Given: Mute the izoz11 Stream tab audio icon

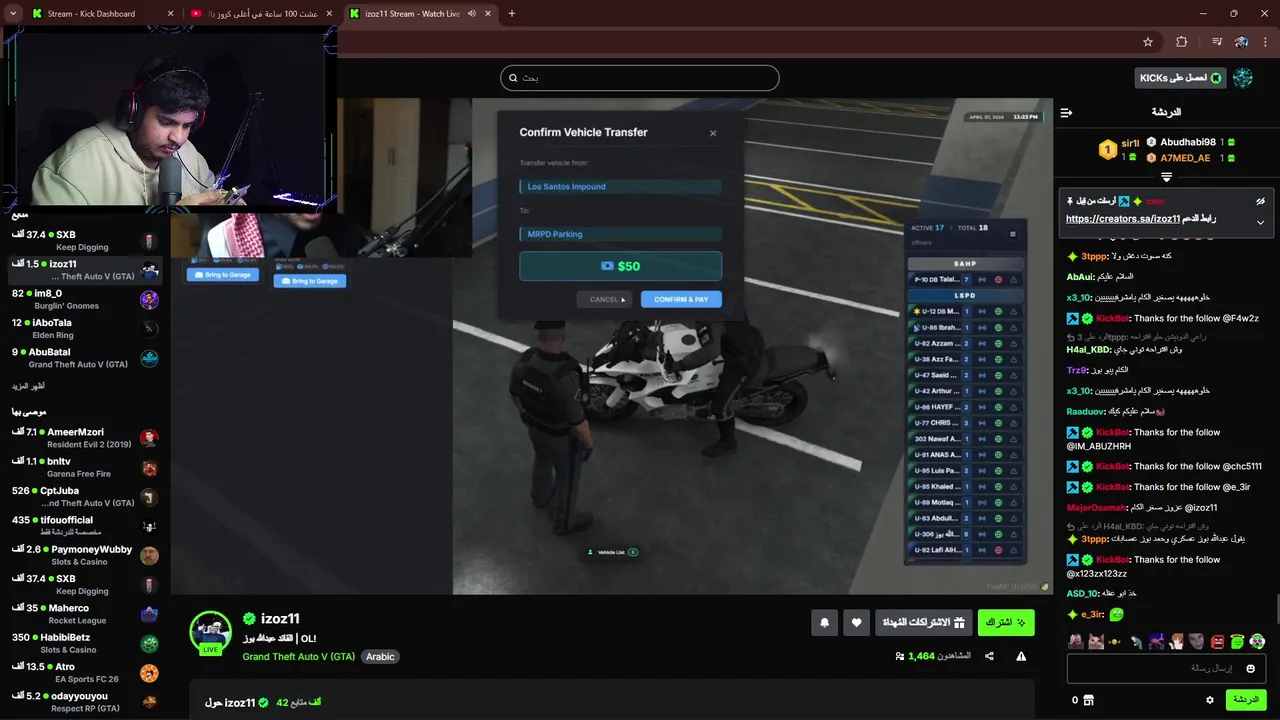Looking at the screenshot, I should coord(472,14).
